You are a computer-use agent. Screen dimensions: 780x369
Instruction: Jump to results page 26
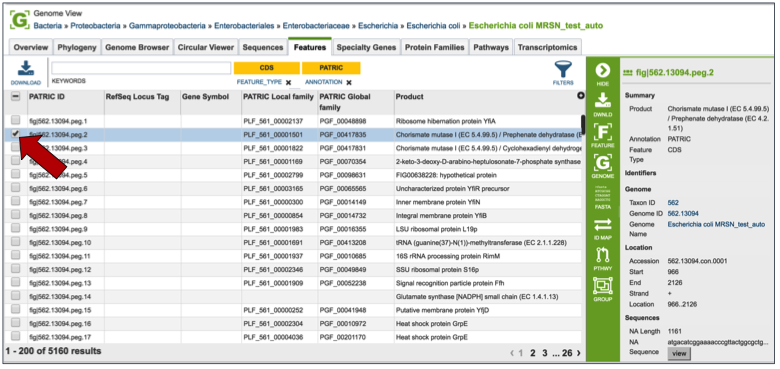[567, 353]
